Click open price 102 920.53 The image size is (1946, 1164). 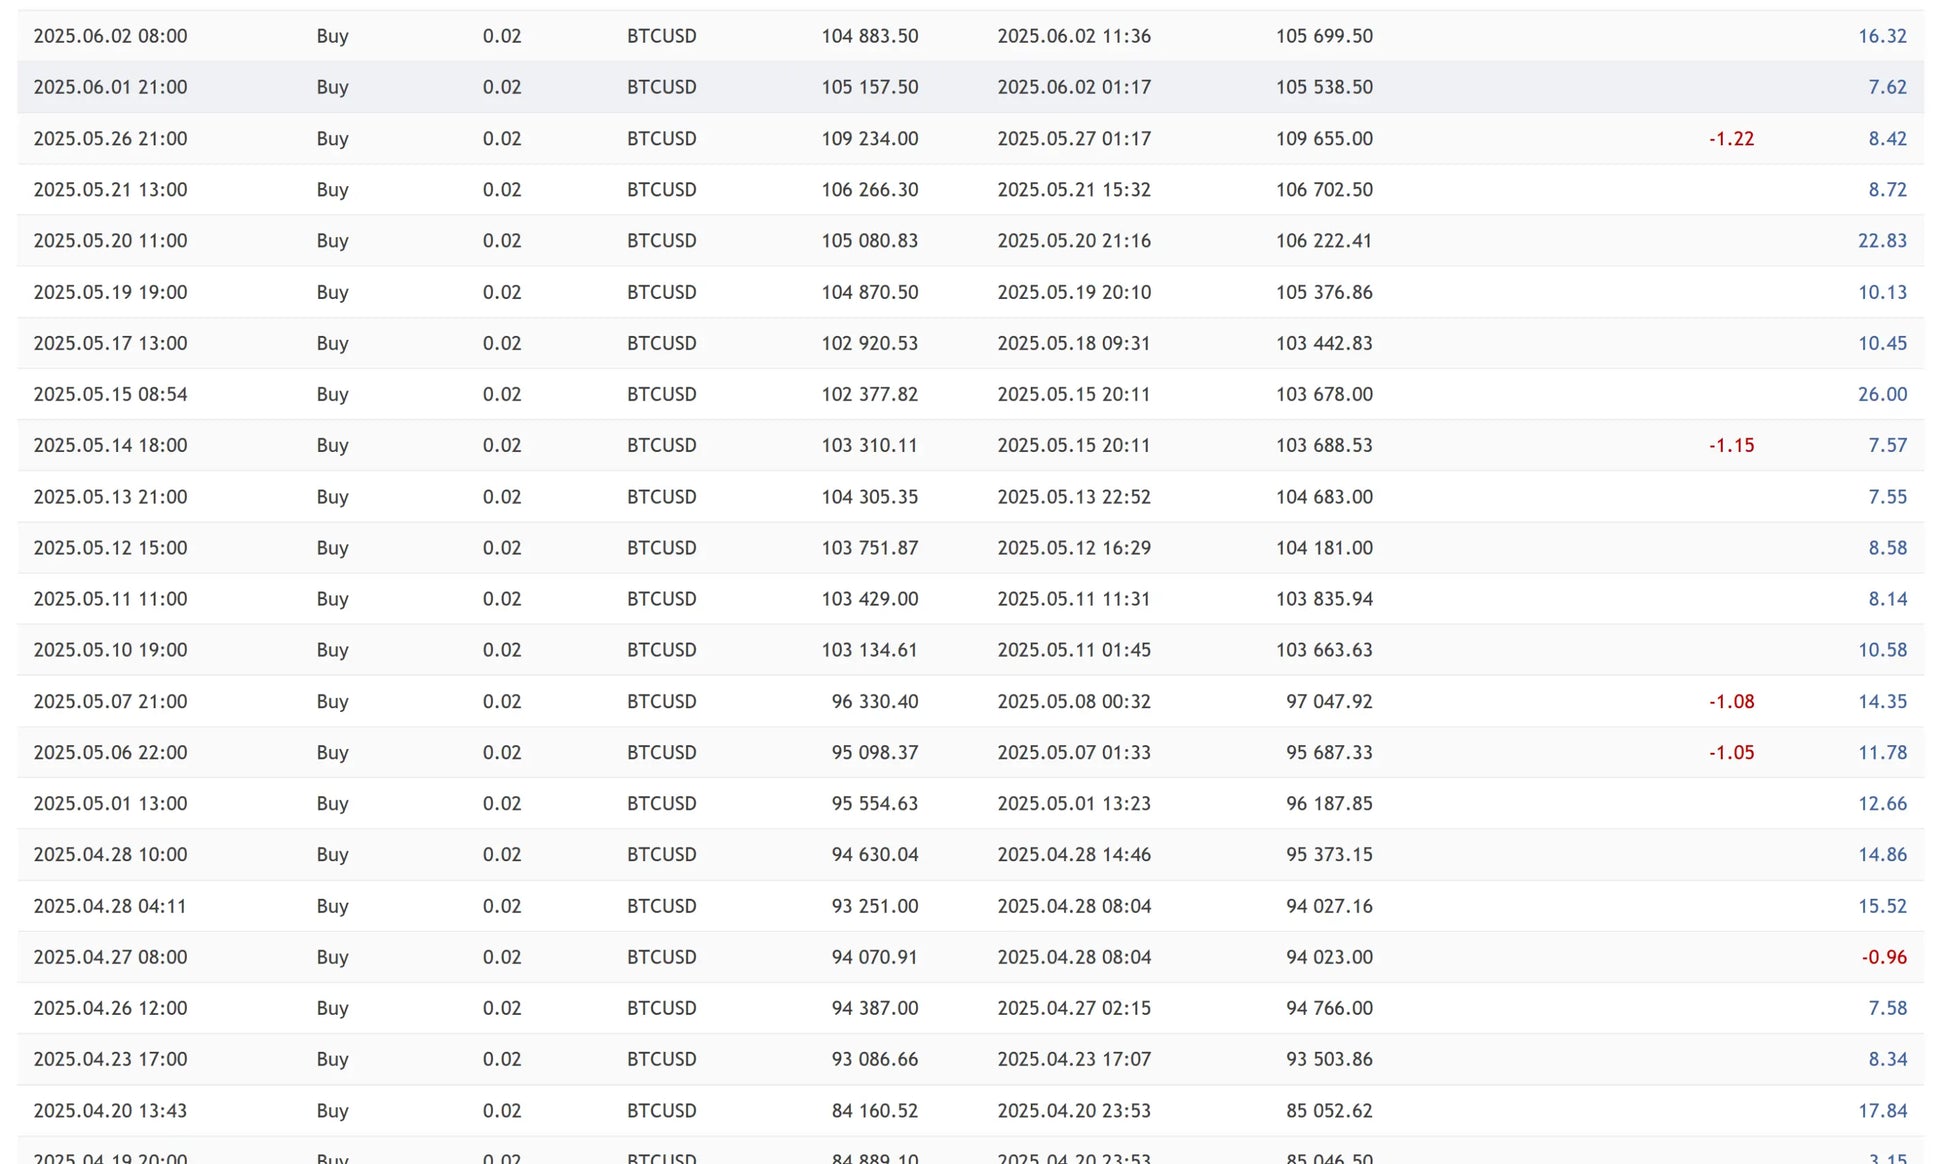click(x=869, y=343)
